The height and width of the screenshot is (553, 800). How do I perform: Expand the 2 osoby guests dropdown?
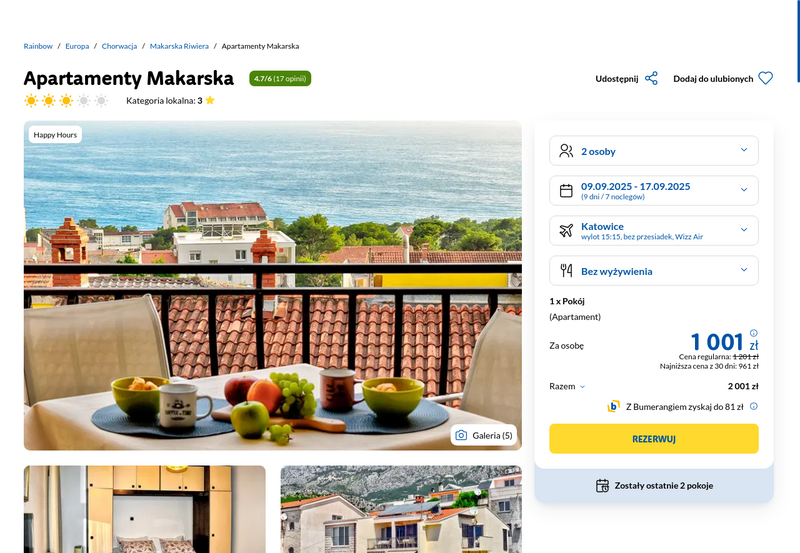(x=654, y=151)
